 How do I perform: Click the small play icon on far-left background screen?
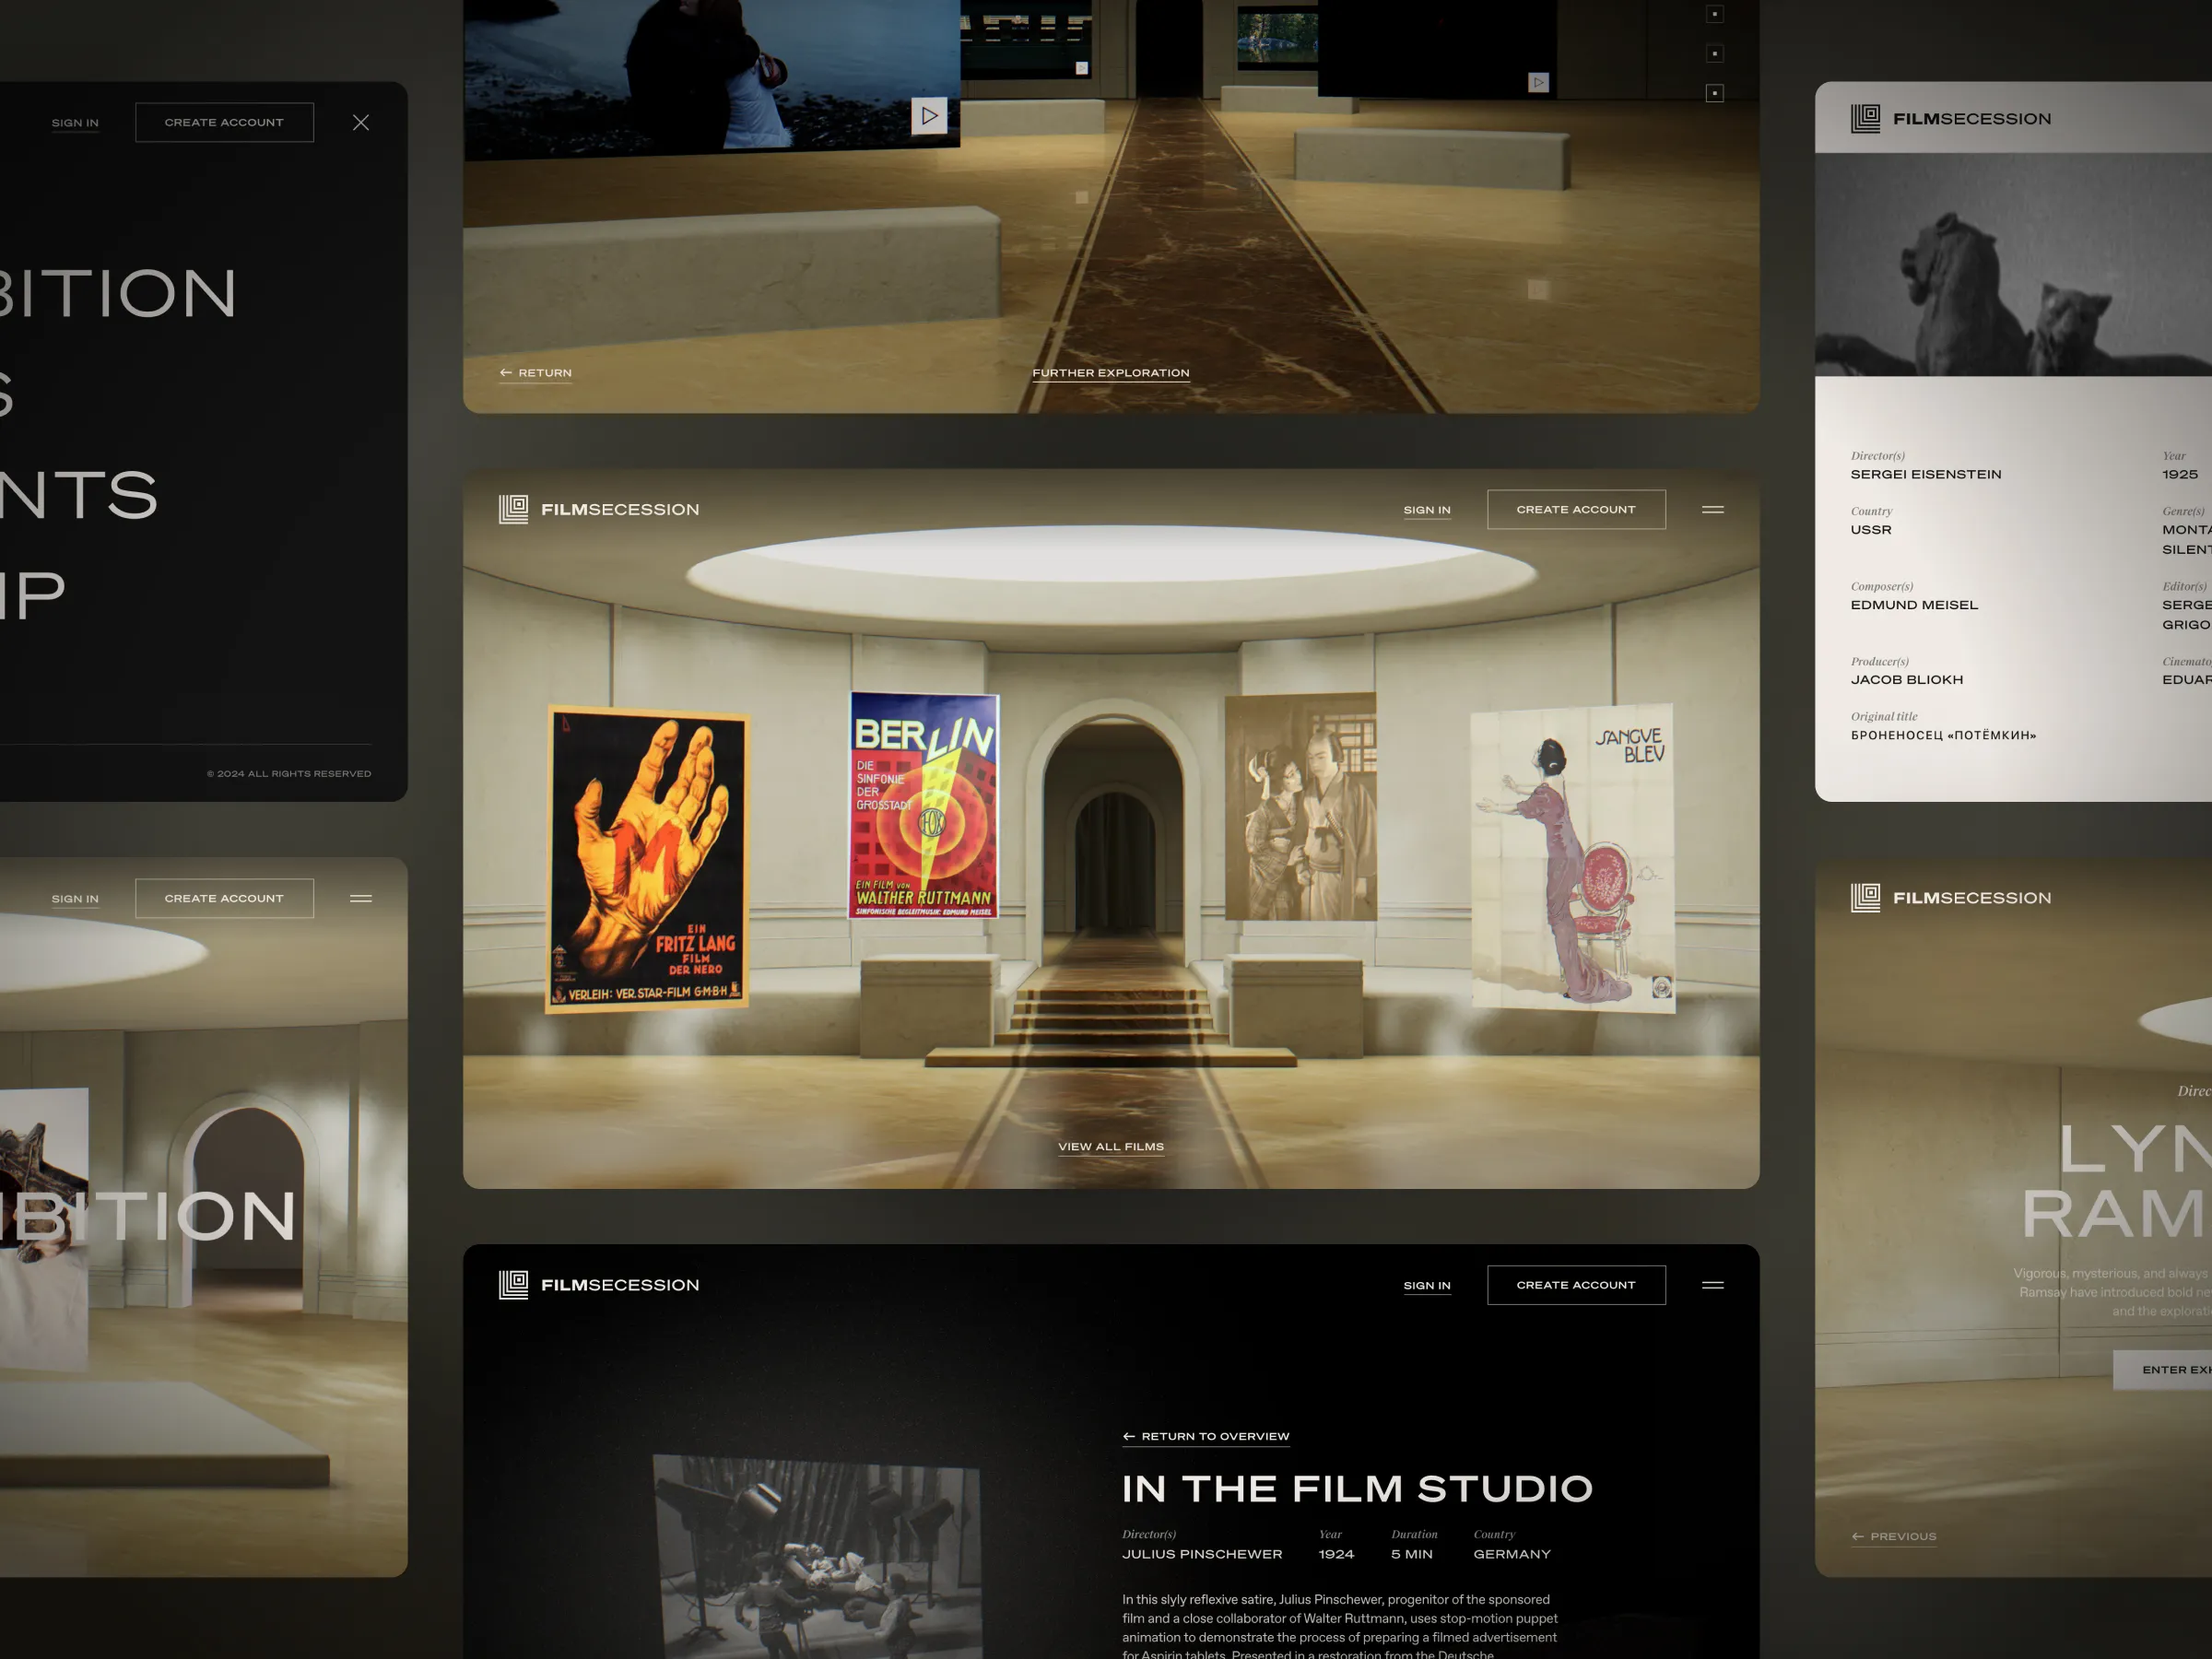point(1081,68)
